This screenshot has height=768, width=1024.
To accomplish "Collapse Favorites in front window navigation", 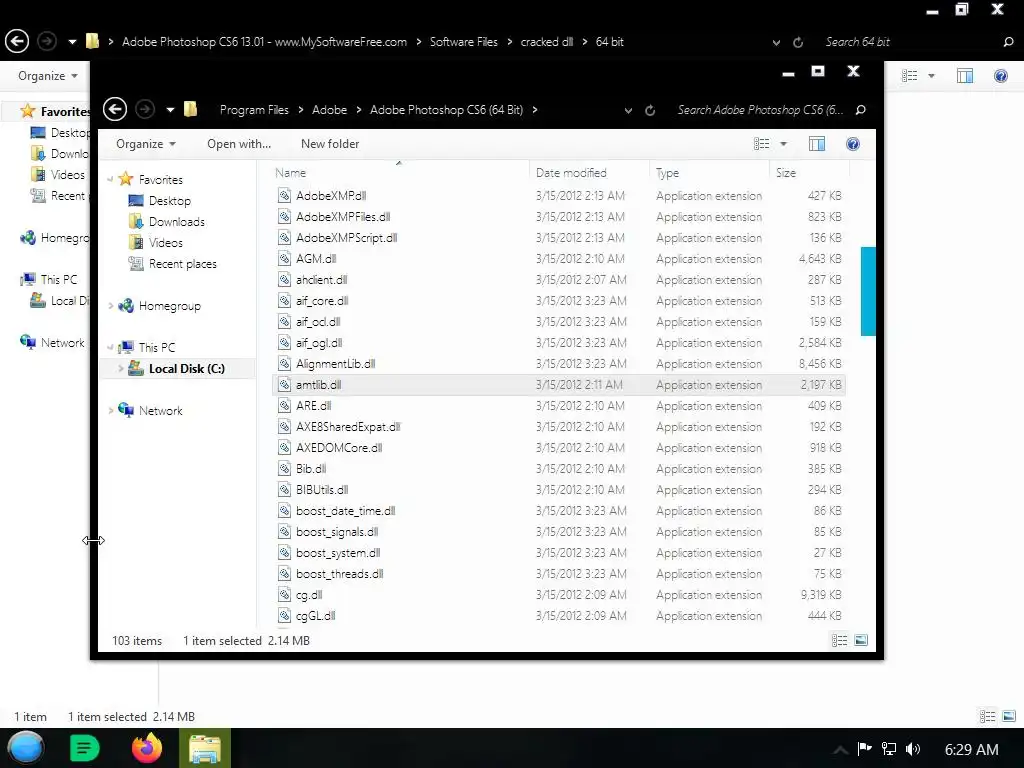I will coord(110,180).
